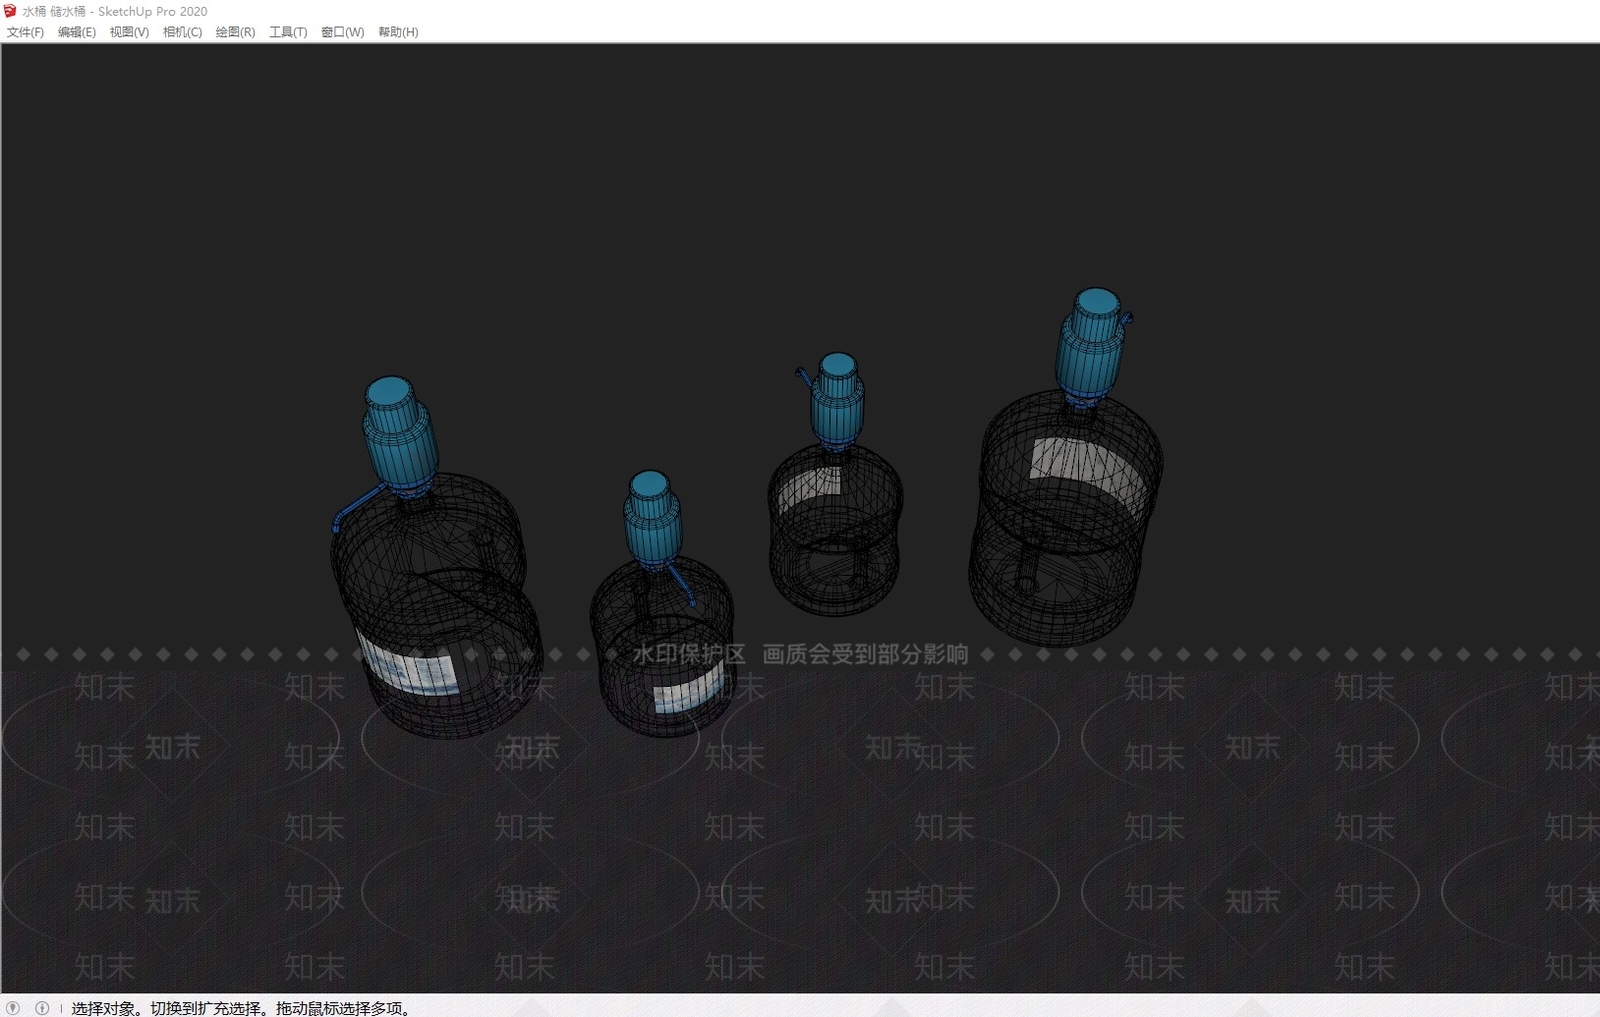Click the geo-location pin icon in status bar
Viewport: 1600px width, 1017px height.
click(x=13, y=1008)
